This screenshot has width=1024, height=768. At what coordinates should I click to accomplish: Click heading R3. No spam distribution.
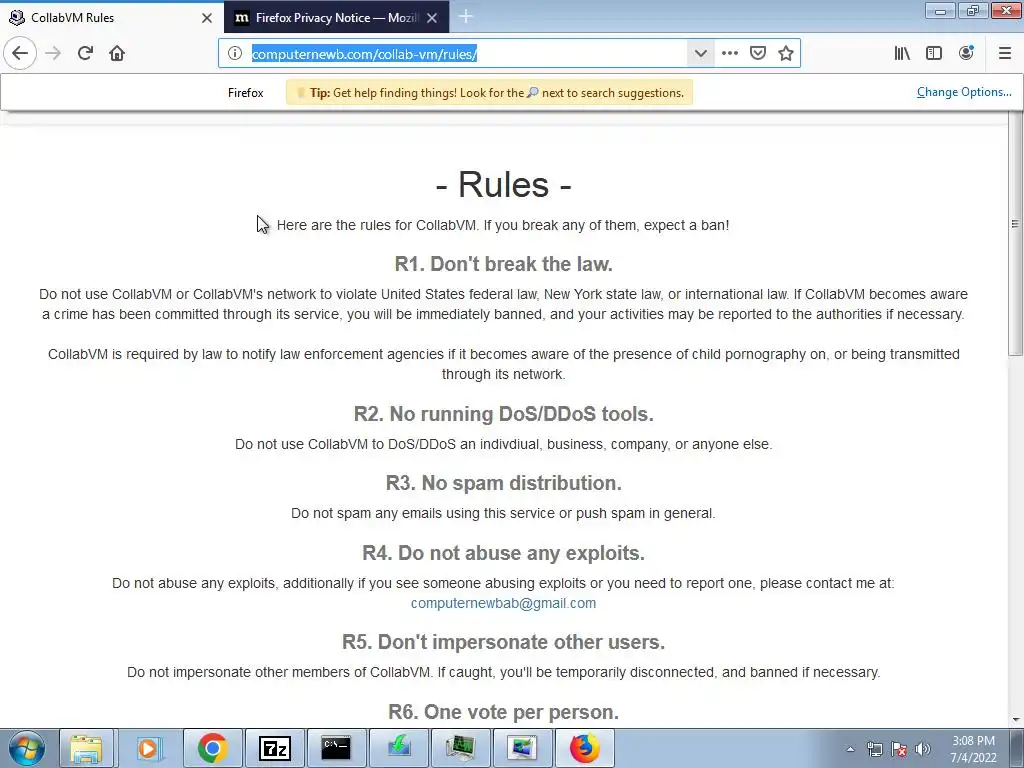click(x=504, y=483)
